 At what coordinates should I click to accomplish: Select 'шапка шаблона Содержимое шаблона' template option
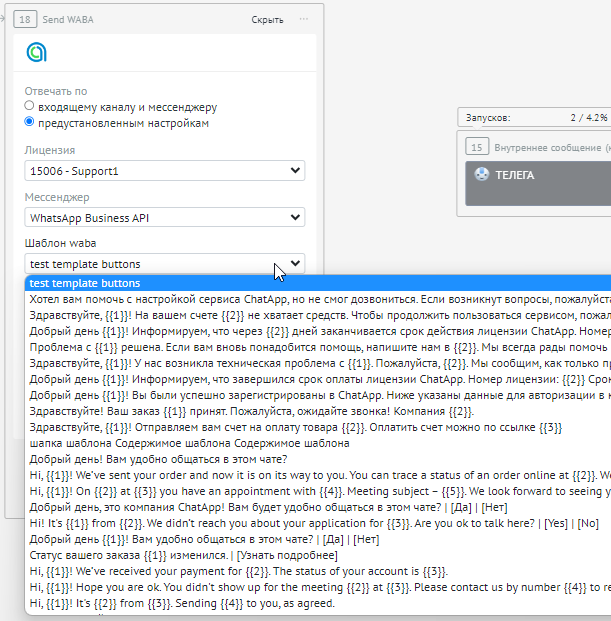point(190,443)
